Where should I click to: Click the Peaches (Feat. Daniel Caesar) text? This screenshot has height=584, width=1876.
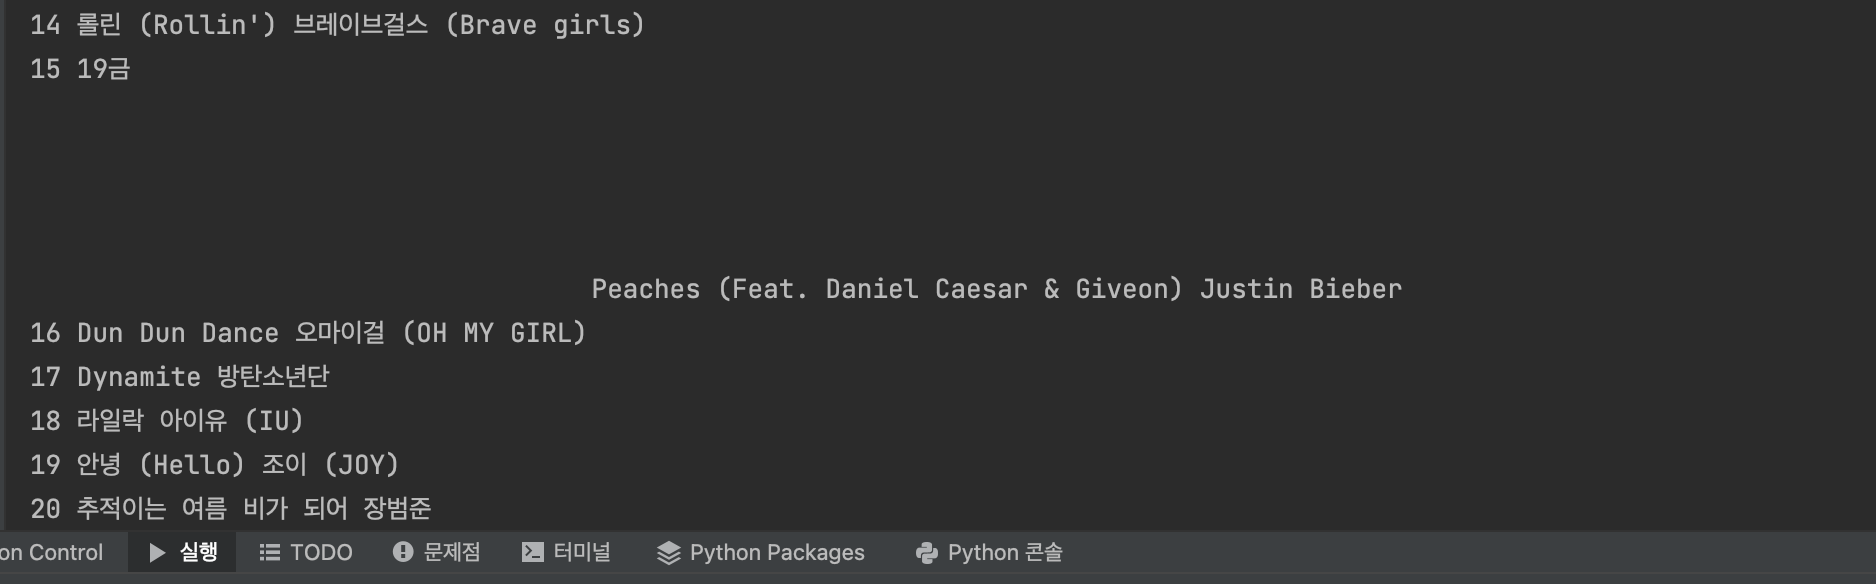887,289
